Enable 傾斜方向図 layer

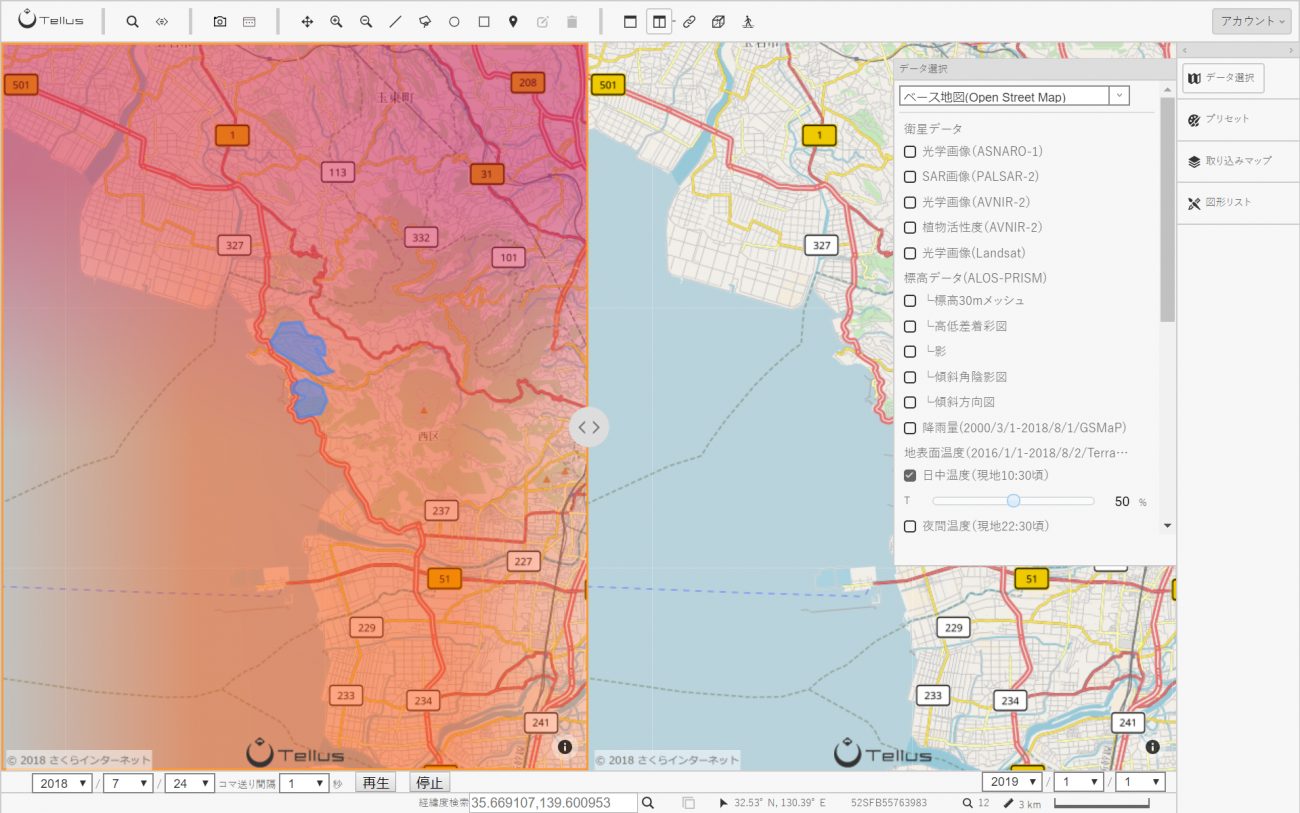(910, 403)
